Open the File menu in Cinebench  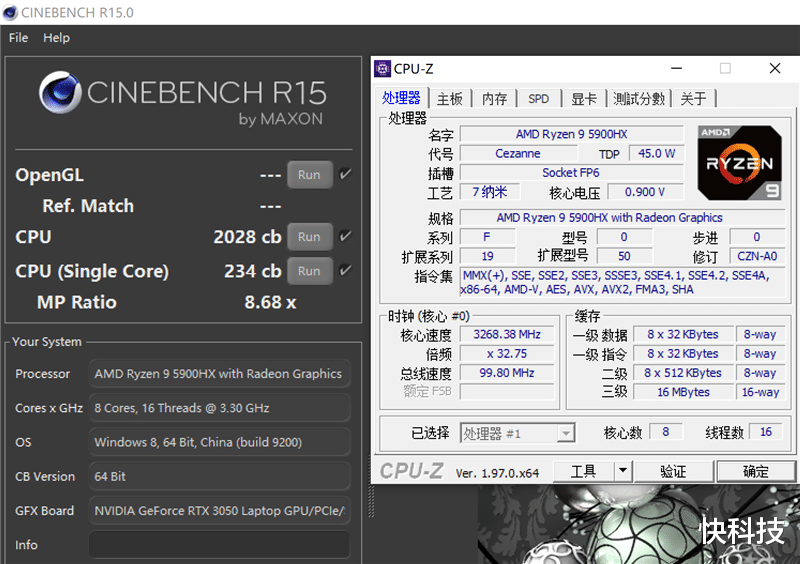pos(18,38)
